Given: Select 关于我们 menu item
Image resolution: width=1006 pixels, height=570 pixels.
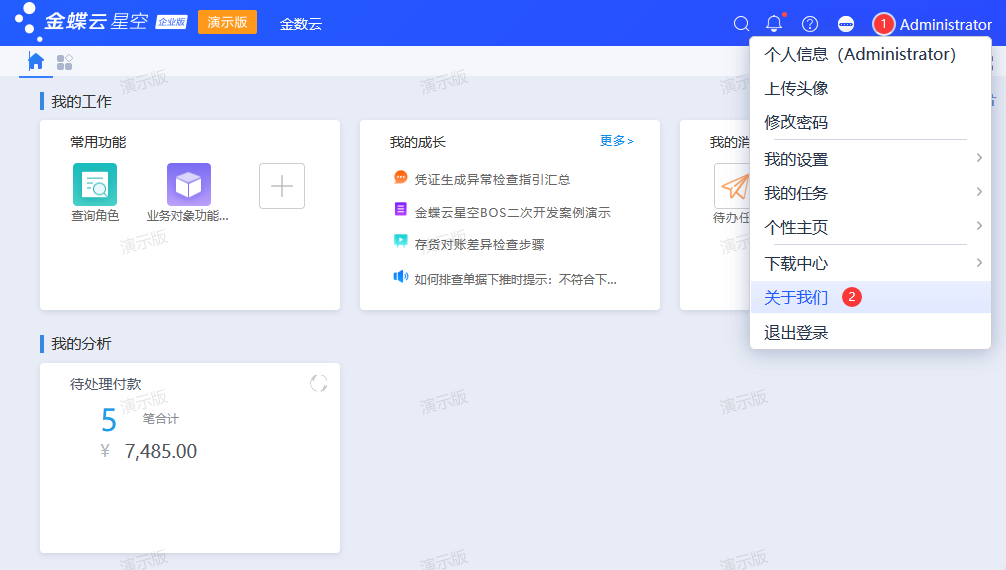Looking at the screenshot, I should [870, 297].
